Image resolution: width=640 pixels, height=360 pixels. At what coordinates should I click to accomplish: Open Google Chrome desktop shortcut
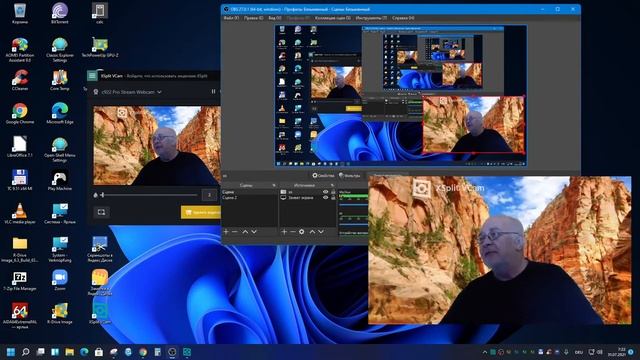click(20, 113)
